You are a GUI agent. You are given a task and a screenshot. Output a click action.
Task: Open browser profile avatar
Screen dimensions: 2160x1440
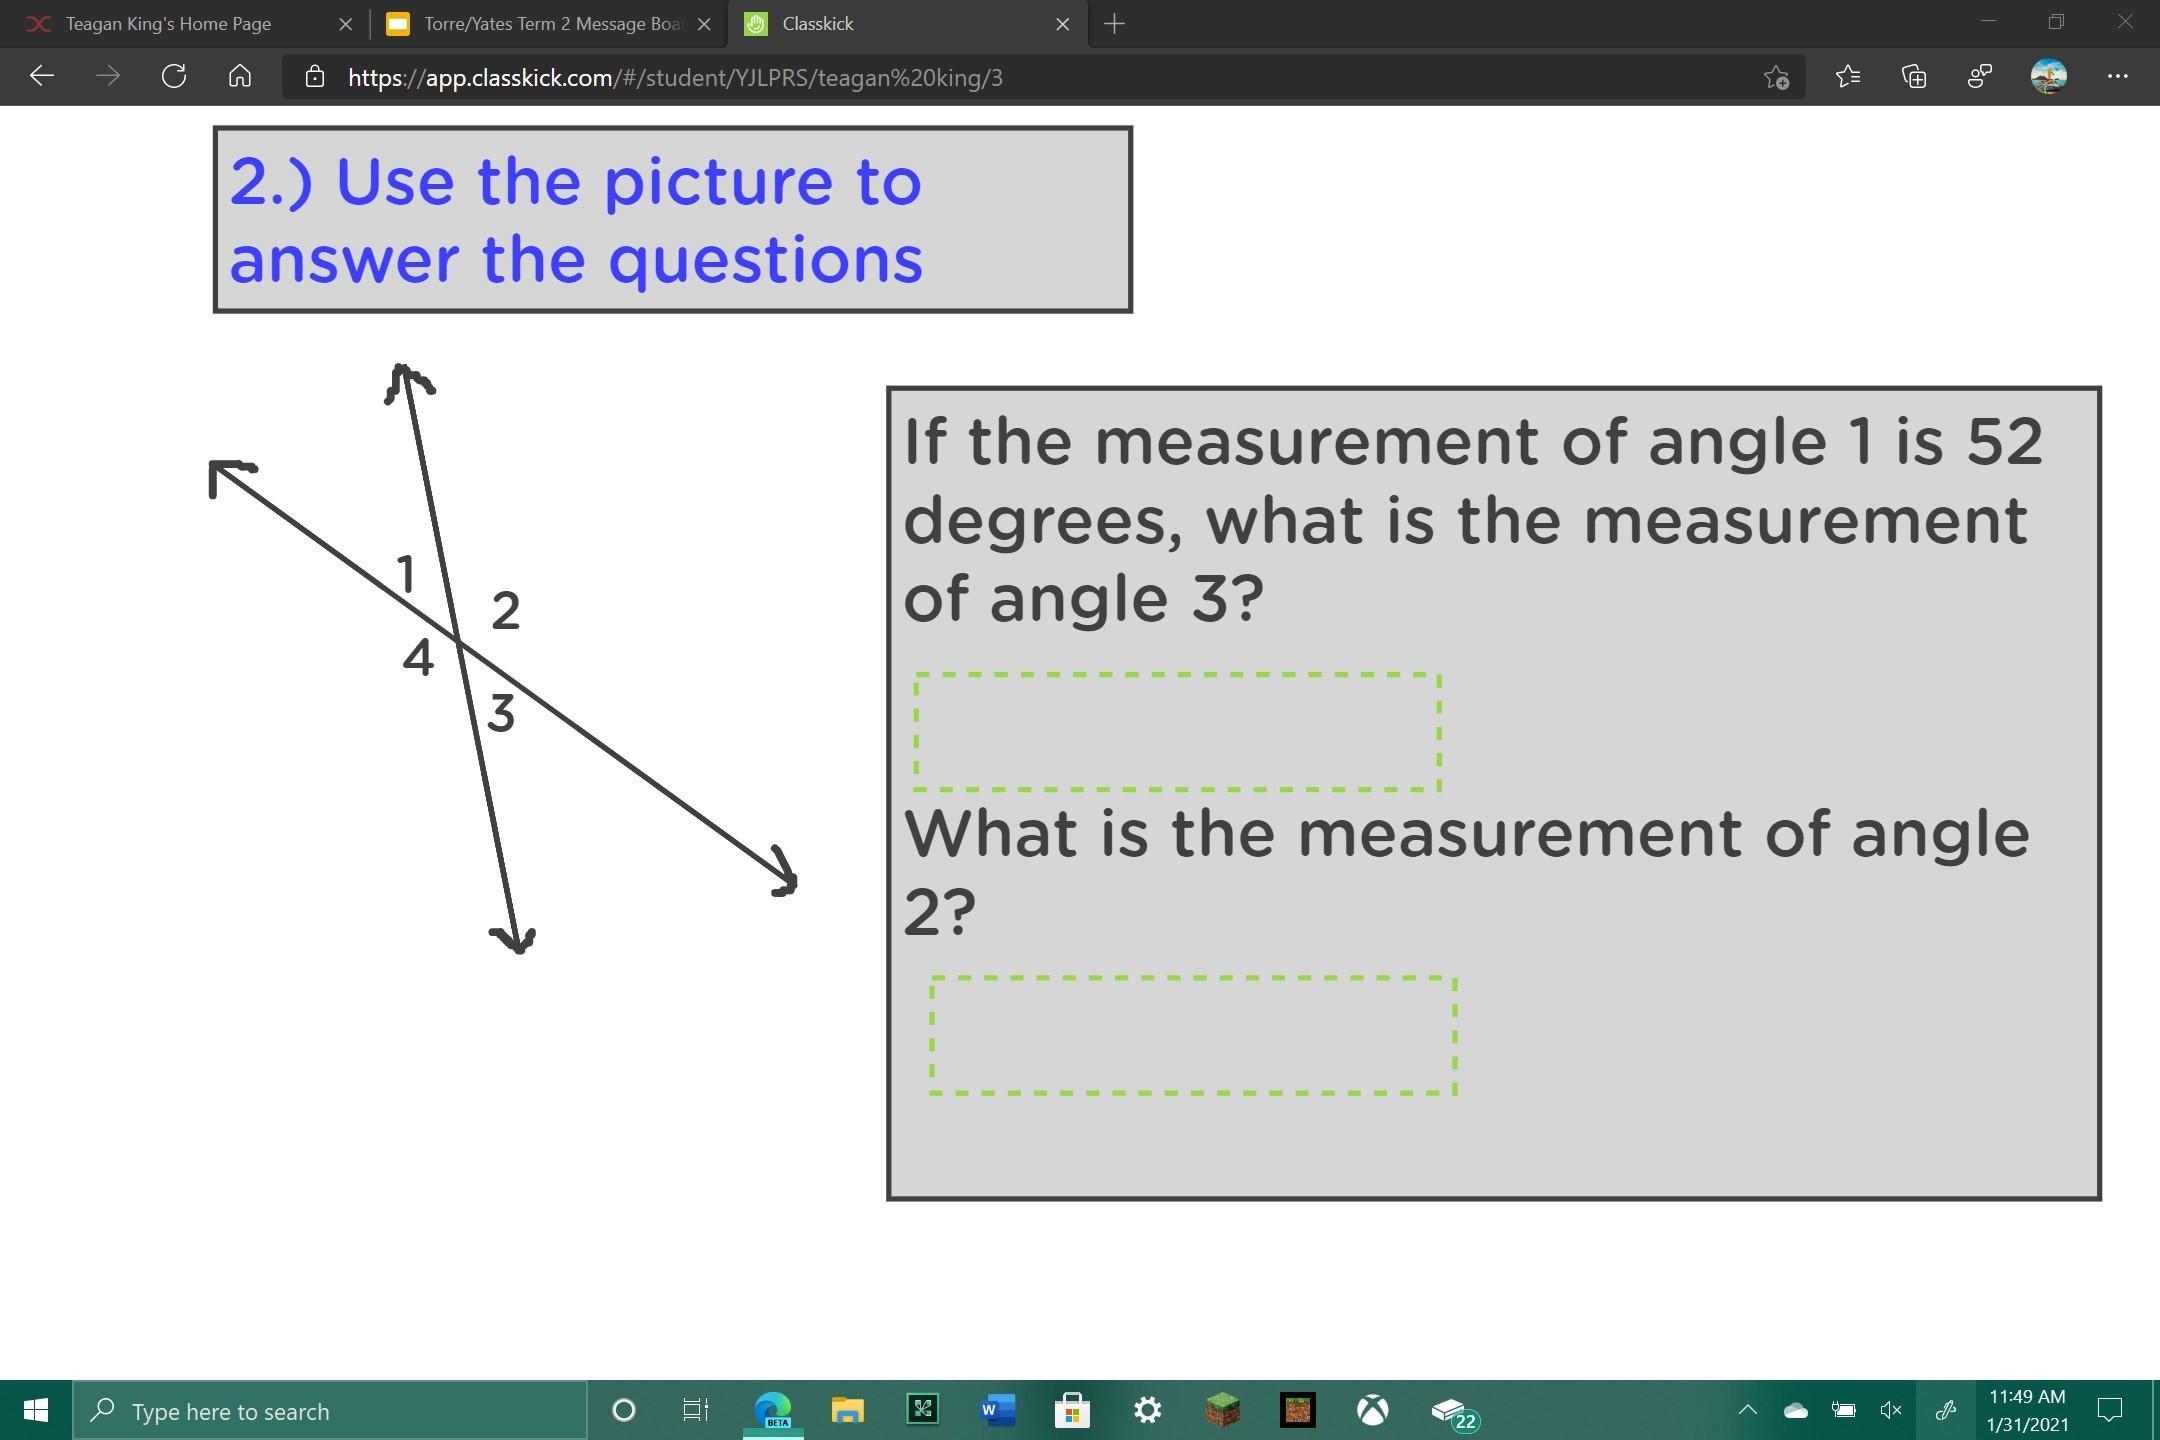tap(2048, 77)
